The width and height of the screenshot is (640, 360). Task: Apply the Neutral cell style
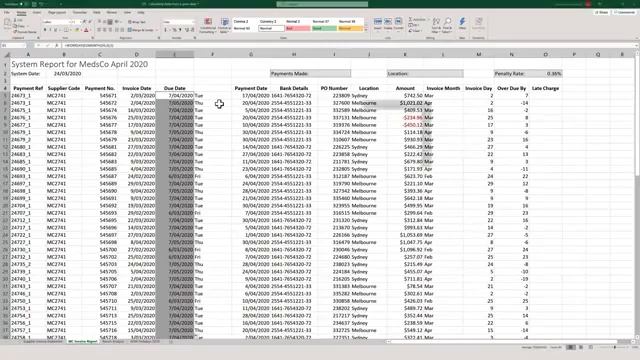coord(350,29)
